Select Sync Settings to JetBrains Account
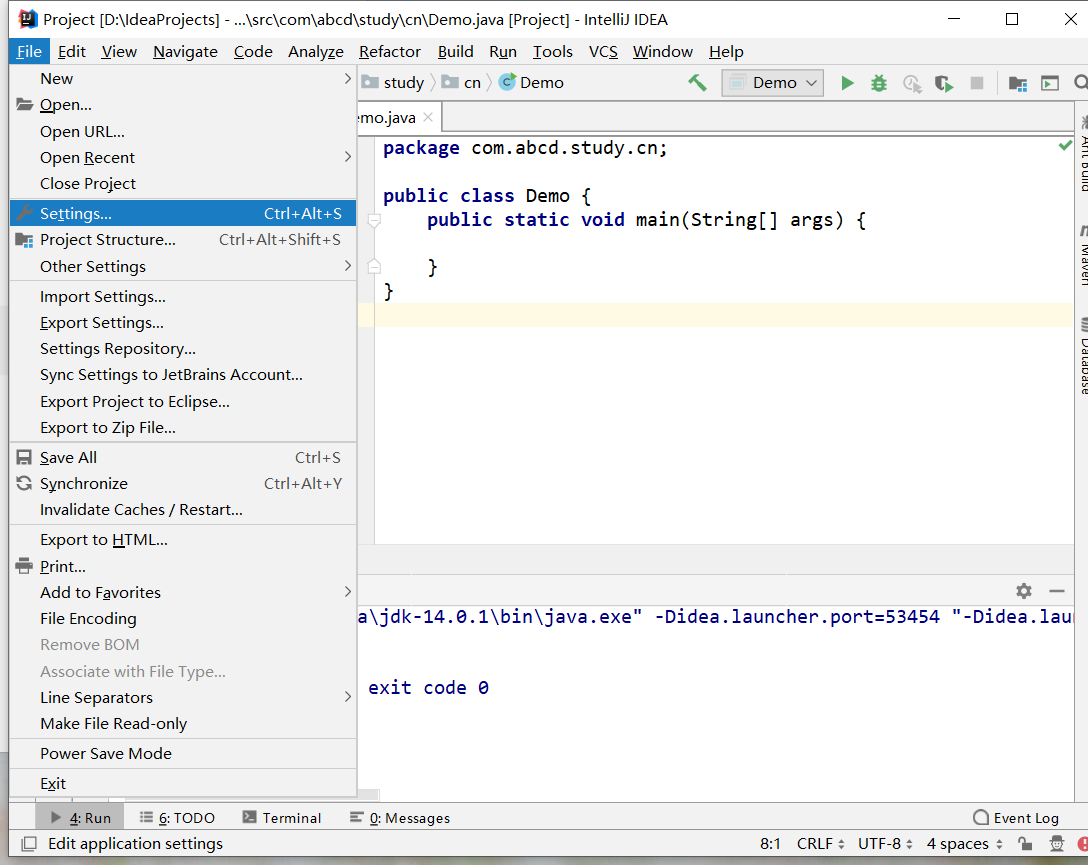 tap(183, 375)
